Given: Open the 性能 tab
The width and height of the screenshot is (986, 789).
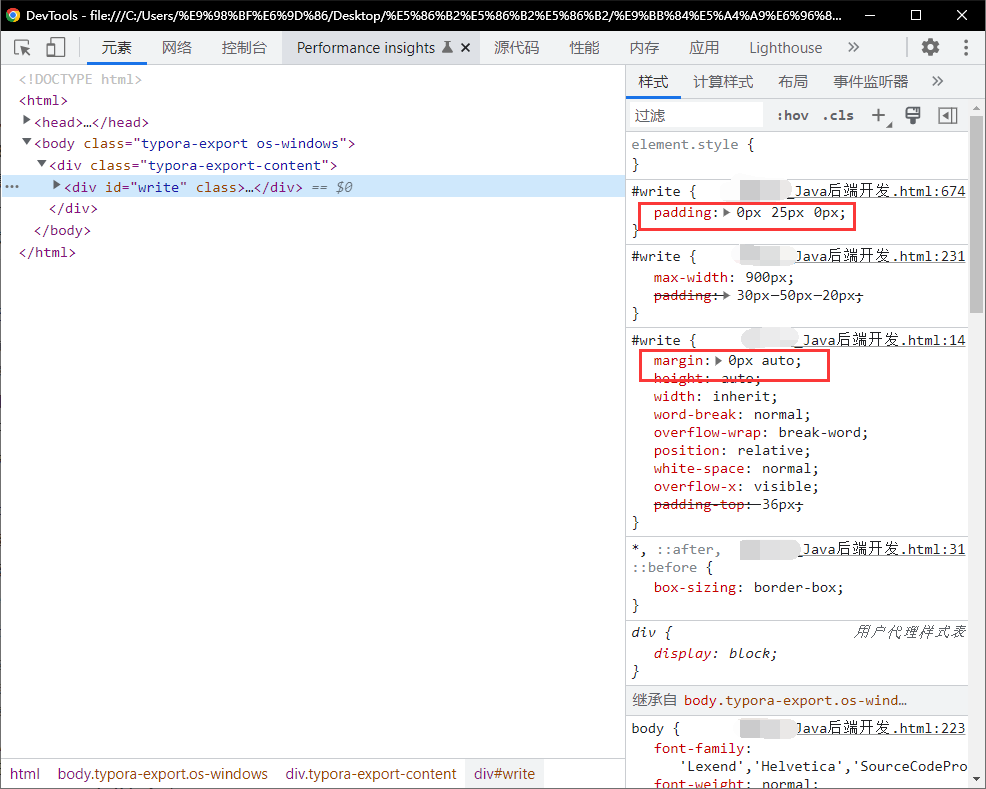Looking at the screenshot, I should pos(584,48).
